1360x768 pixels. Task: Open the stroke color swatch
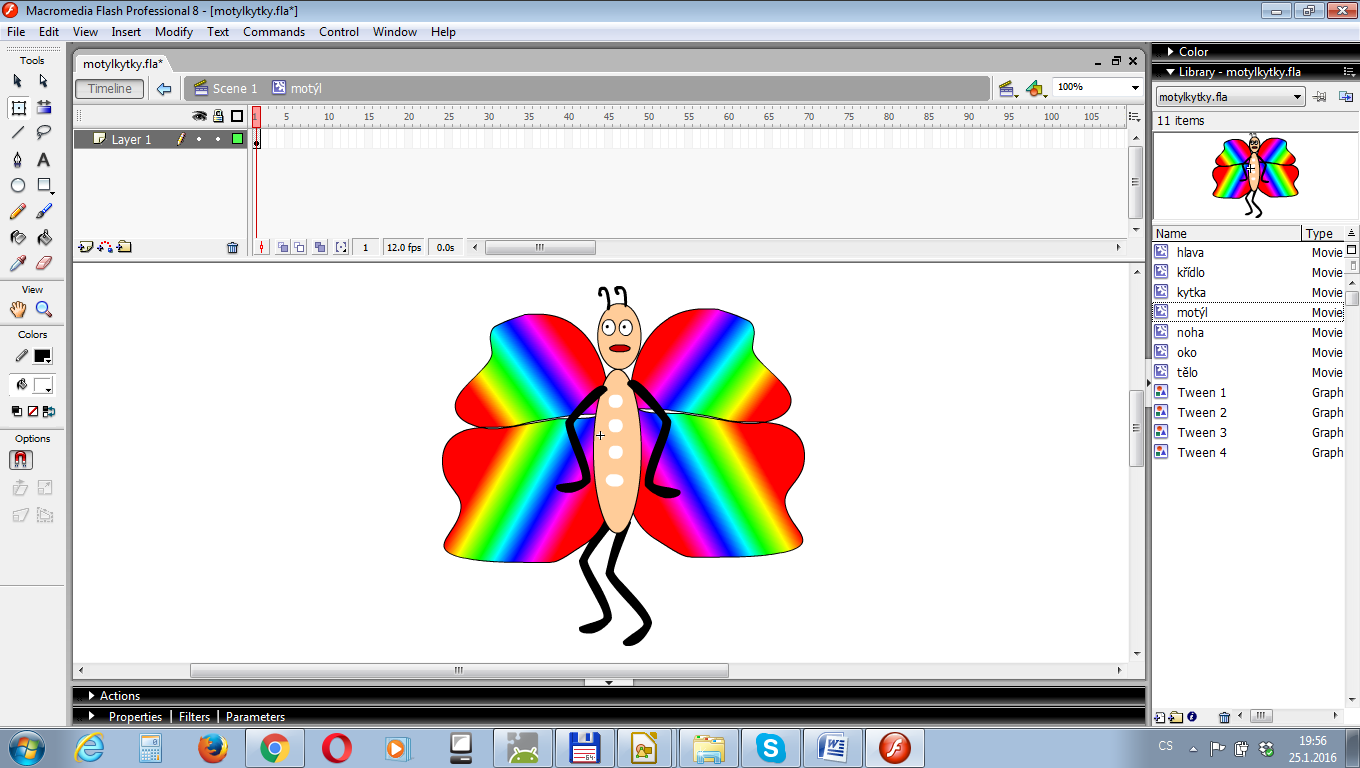[x=43, y=356]
